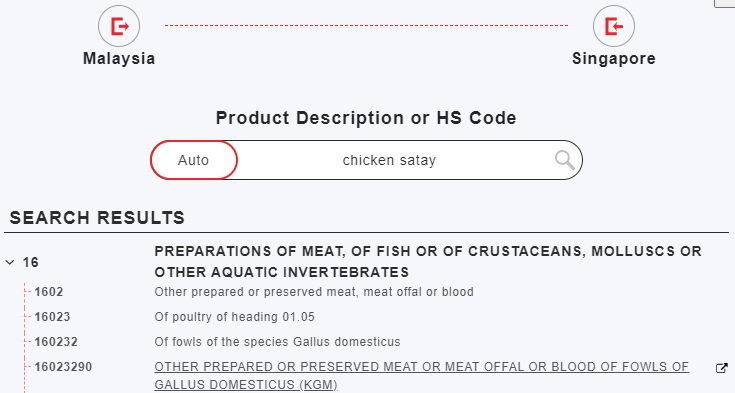Select tree item code 16023
Viewport: 735px width, 393px height.
pos(52,317)
